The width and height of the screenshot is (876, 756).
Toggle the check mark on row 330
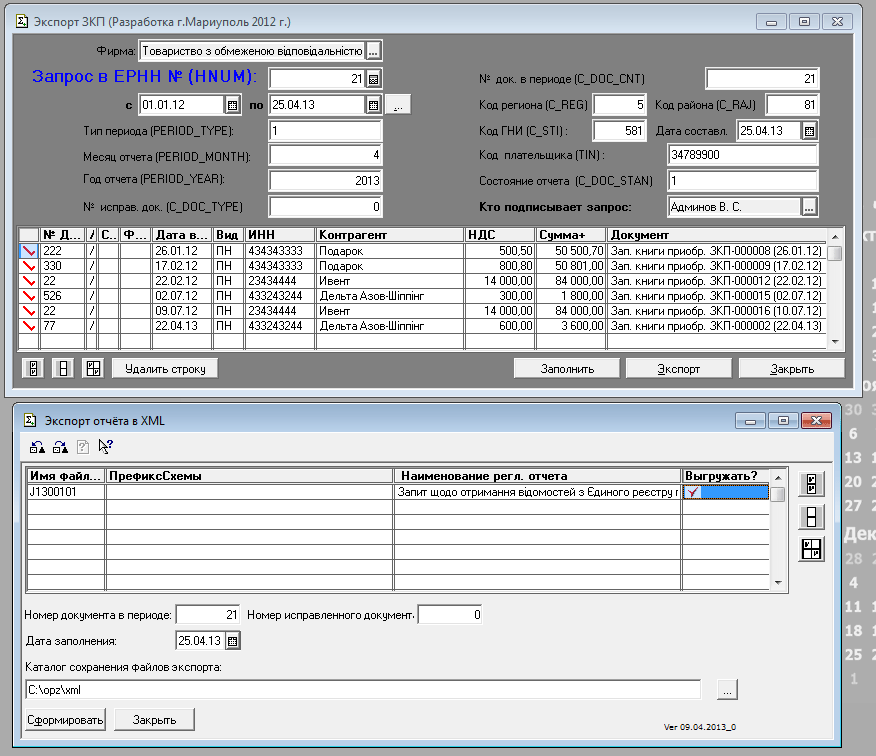point(29,266)
